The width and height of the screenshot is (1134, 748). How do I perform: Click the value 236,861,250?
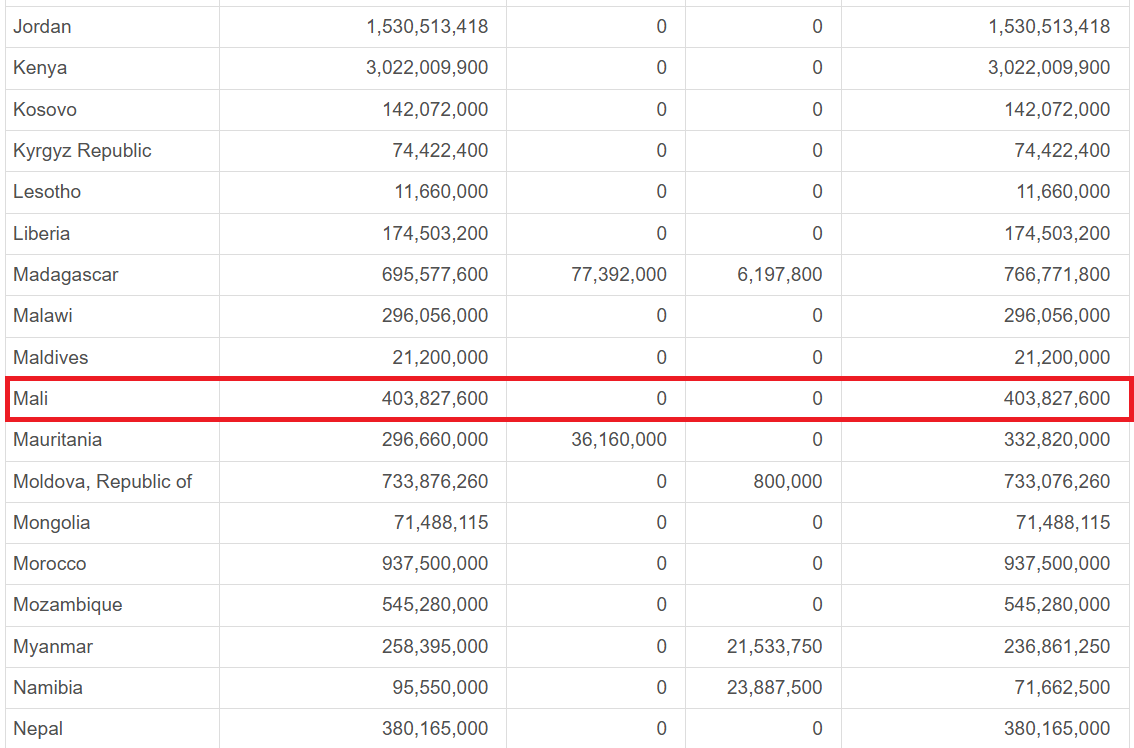[1057, 647]
